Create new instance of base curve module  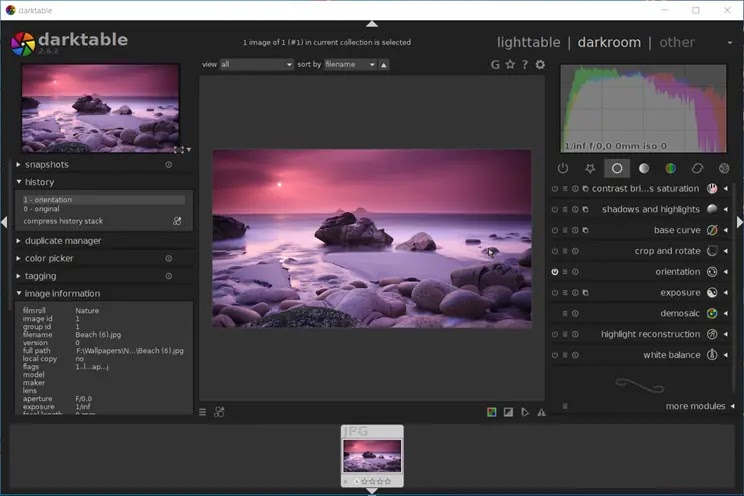[586, 230]
